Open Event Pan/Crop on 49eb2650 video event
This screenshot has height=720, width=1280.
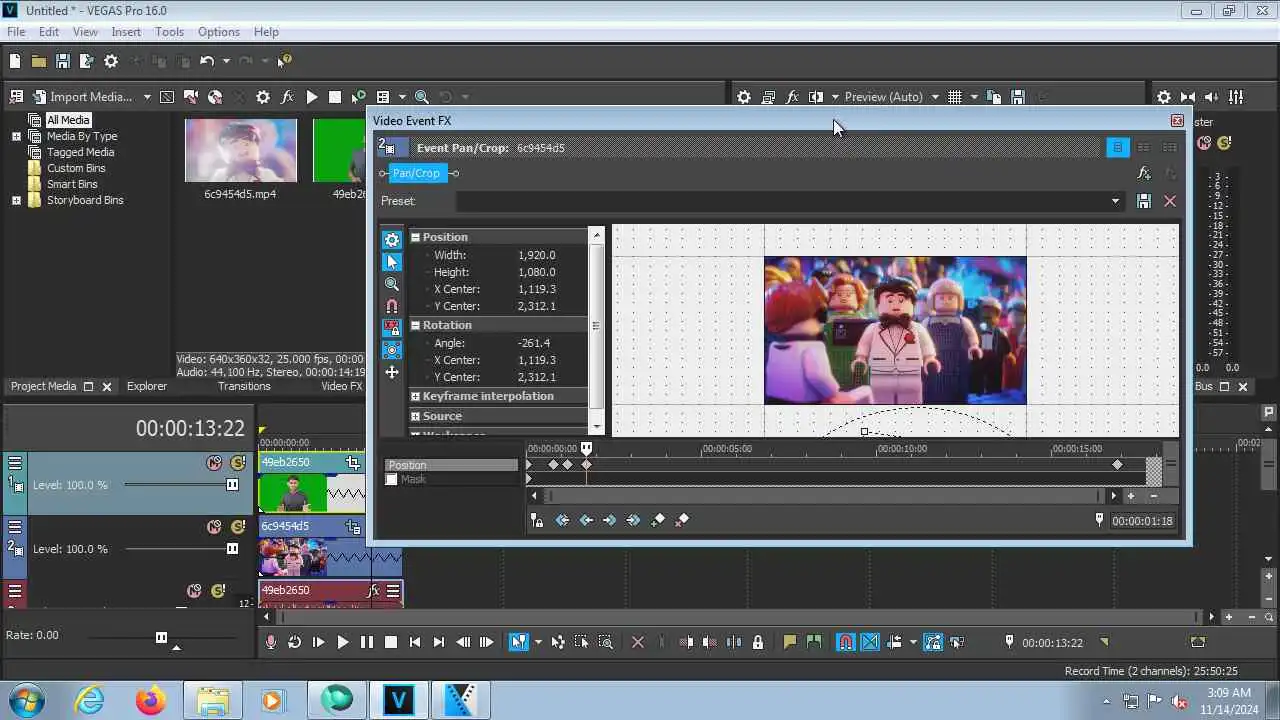[353, 463]
